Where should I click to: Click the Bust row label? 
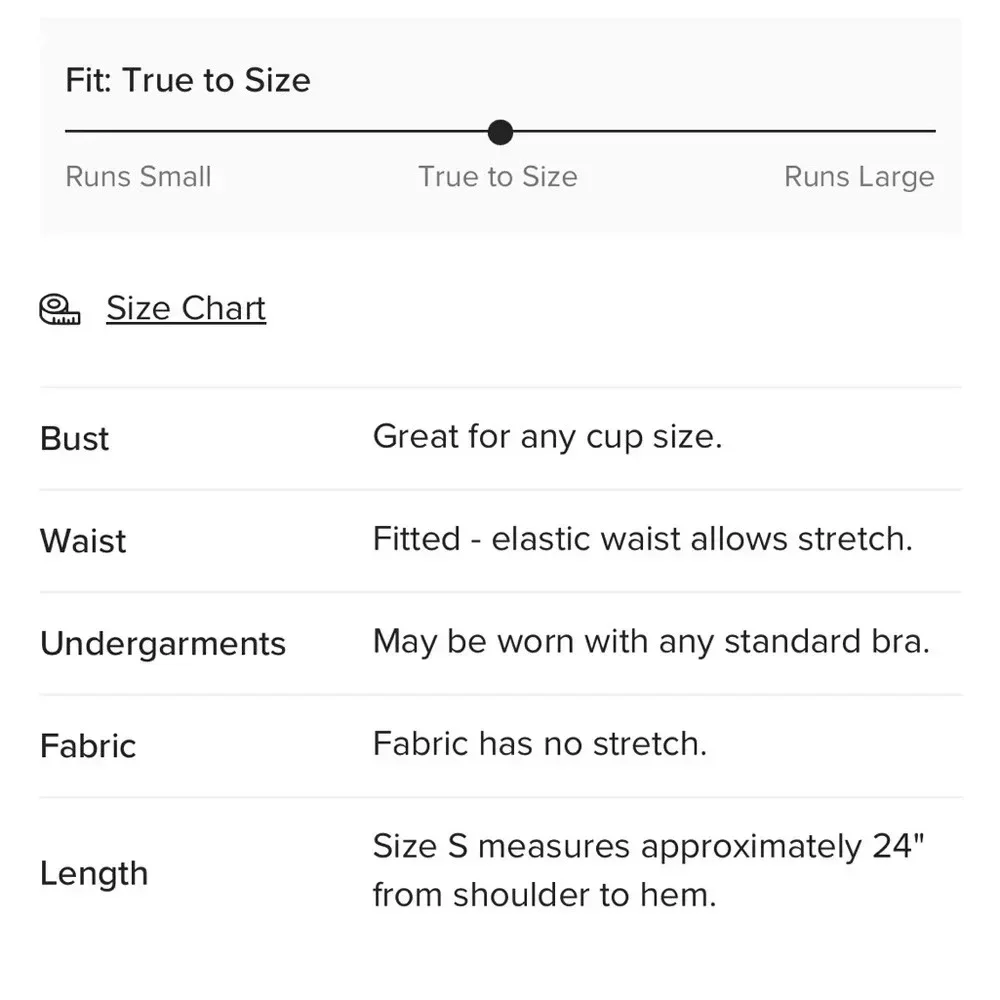click(x=75, y=439)
